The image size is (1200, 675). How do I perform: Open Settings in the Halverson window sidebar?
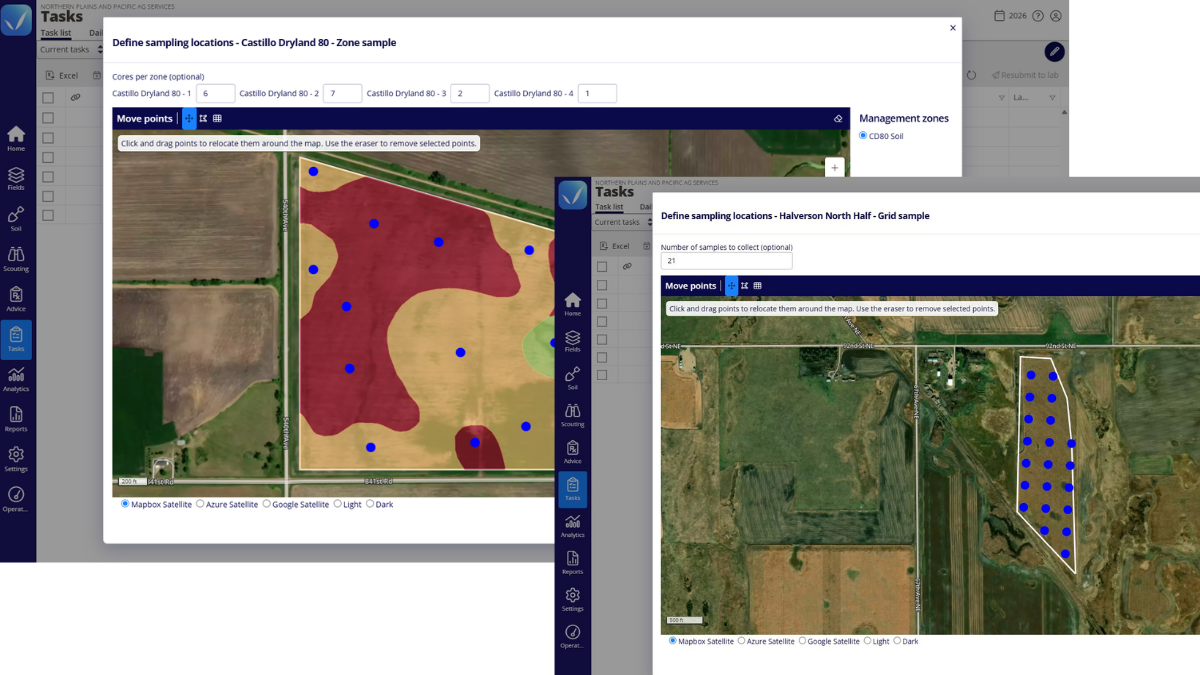pos(572,601)
